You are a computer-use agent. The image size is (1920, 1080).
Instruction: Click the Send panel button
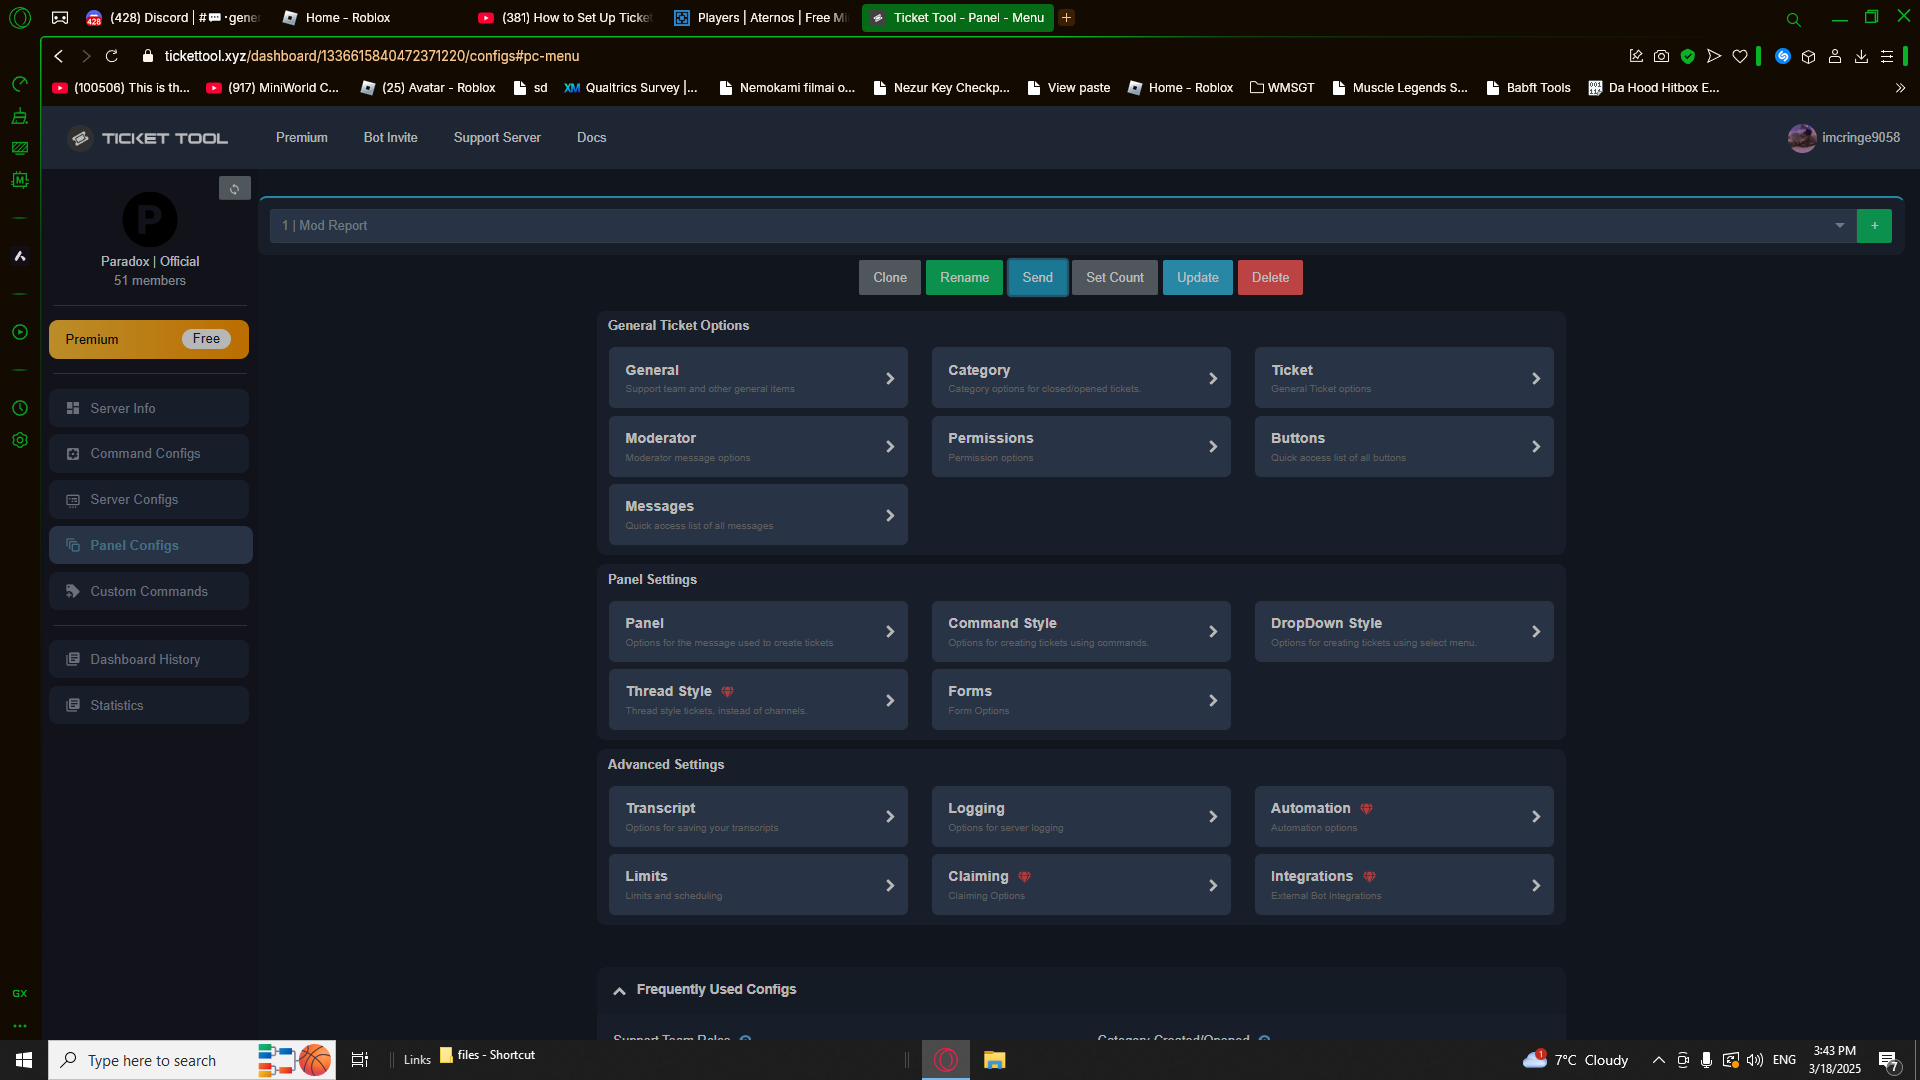(x=1037, y=278)
